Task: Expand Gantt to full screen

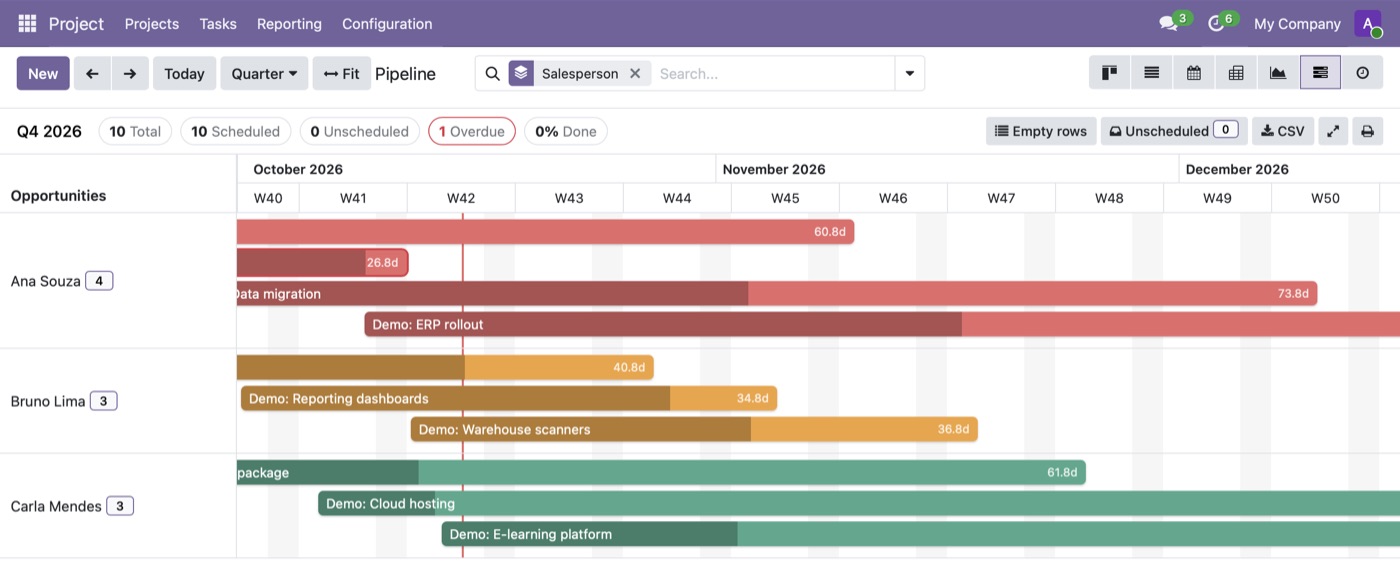Action: pos(1333,131)
